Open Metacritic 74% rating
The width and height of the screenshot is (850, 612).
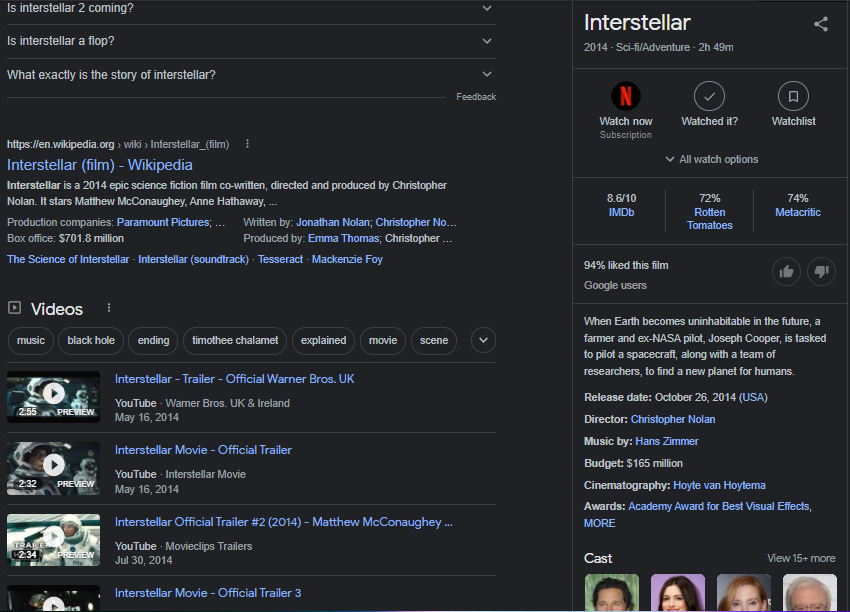(x=797, y=205)
